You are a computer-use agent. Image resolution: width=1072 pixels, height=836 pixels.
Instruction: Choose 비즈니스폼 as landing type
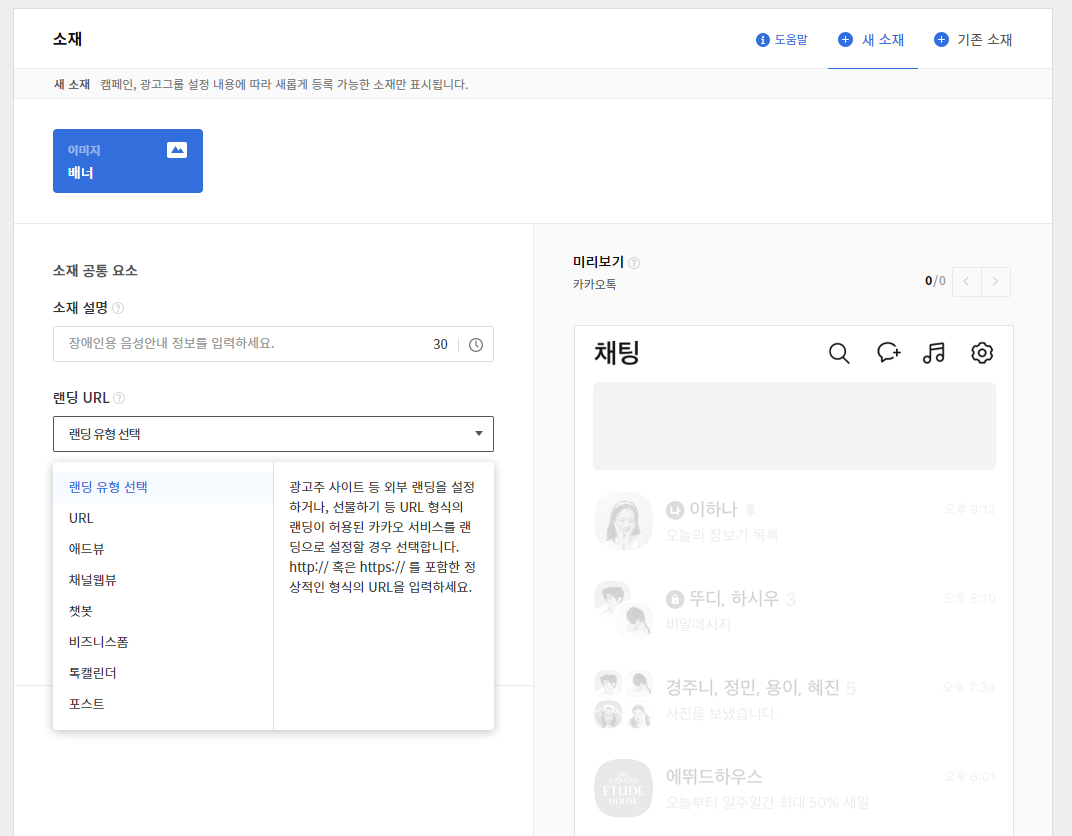163,642
